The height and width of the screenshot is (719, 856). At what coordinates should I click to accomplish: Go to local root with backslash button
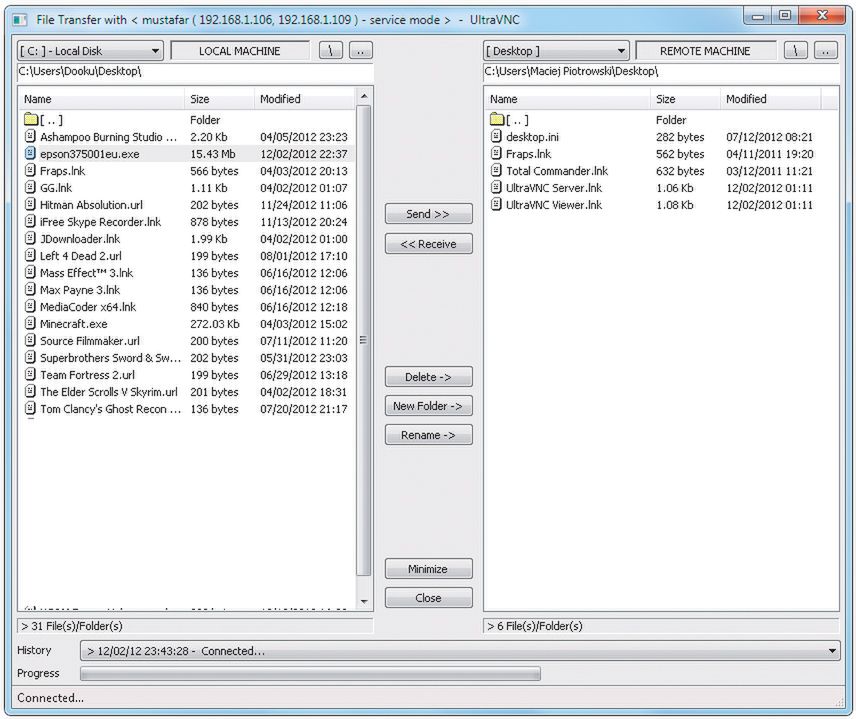[331, 51]
